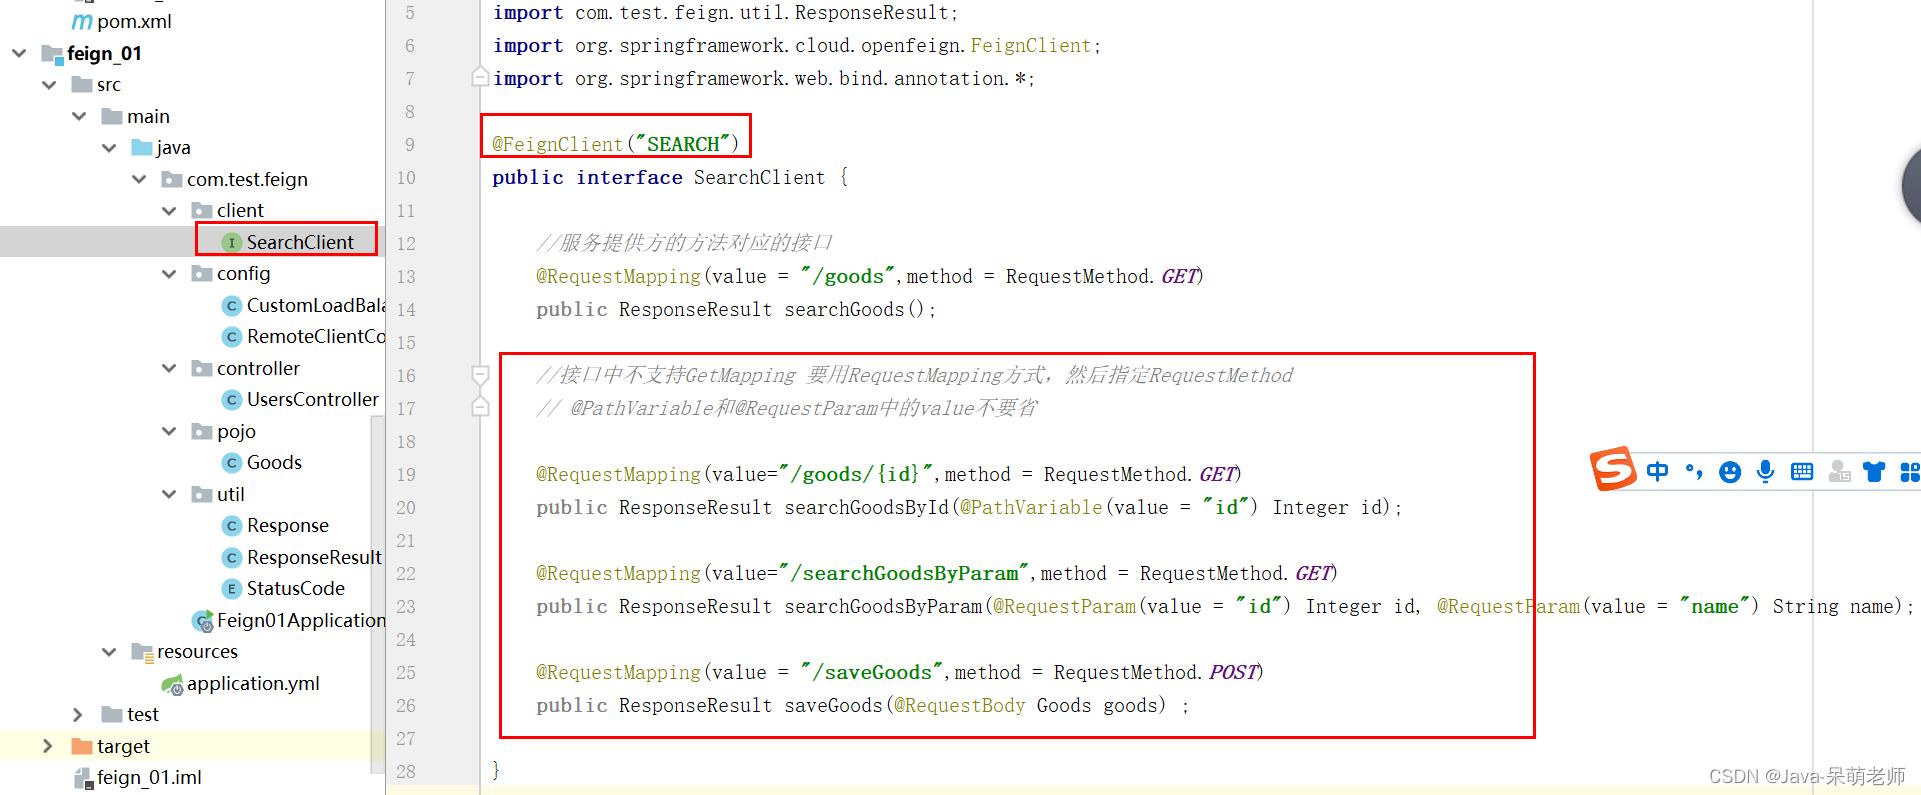Click @FeignClient annotation in editor
The image size is (1921, 795).
(558, 144)
